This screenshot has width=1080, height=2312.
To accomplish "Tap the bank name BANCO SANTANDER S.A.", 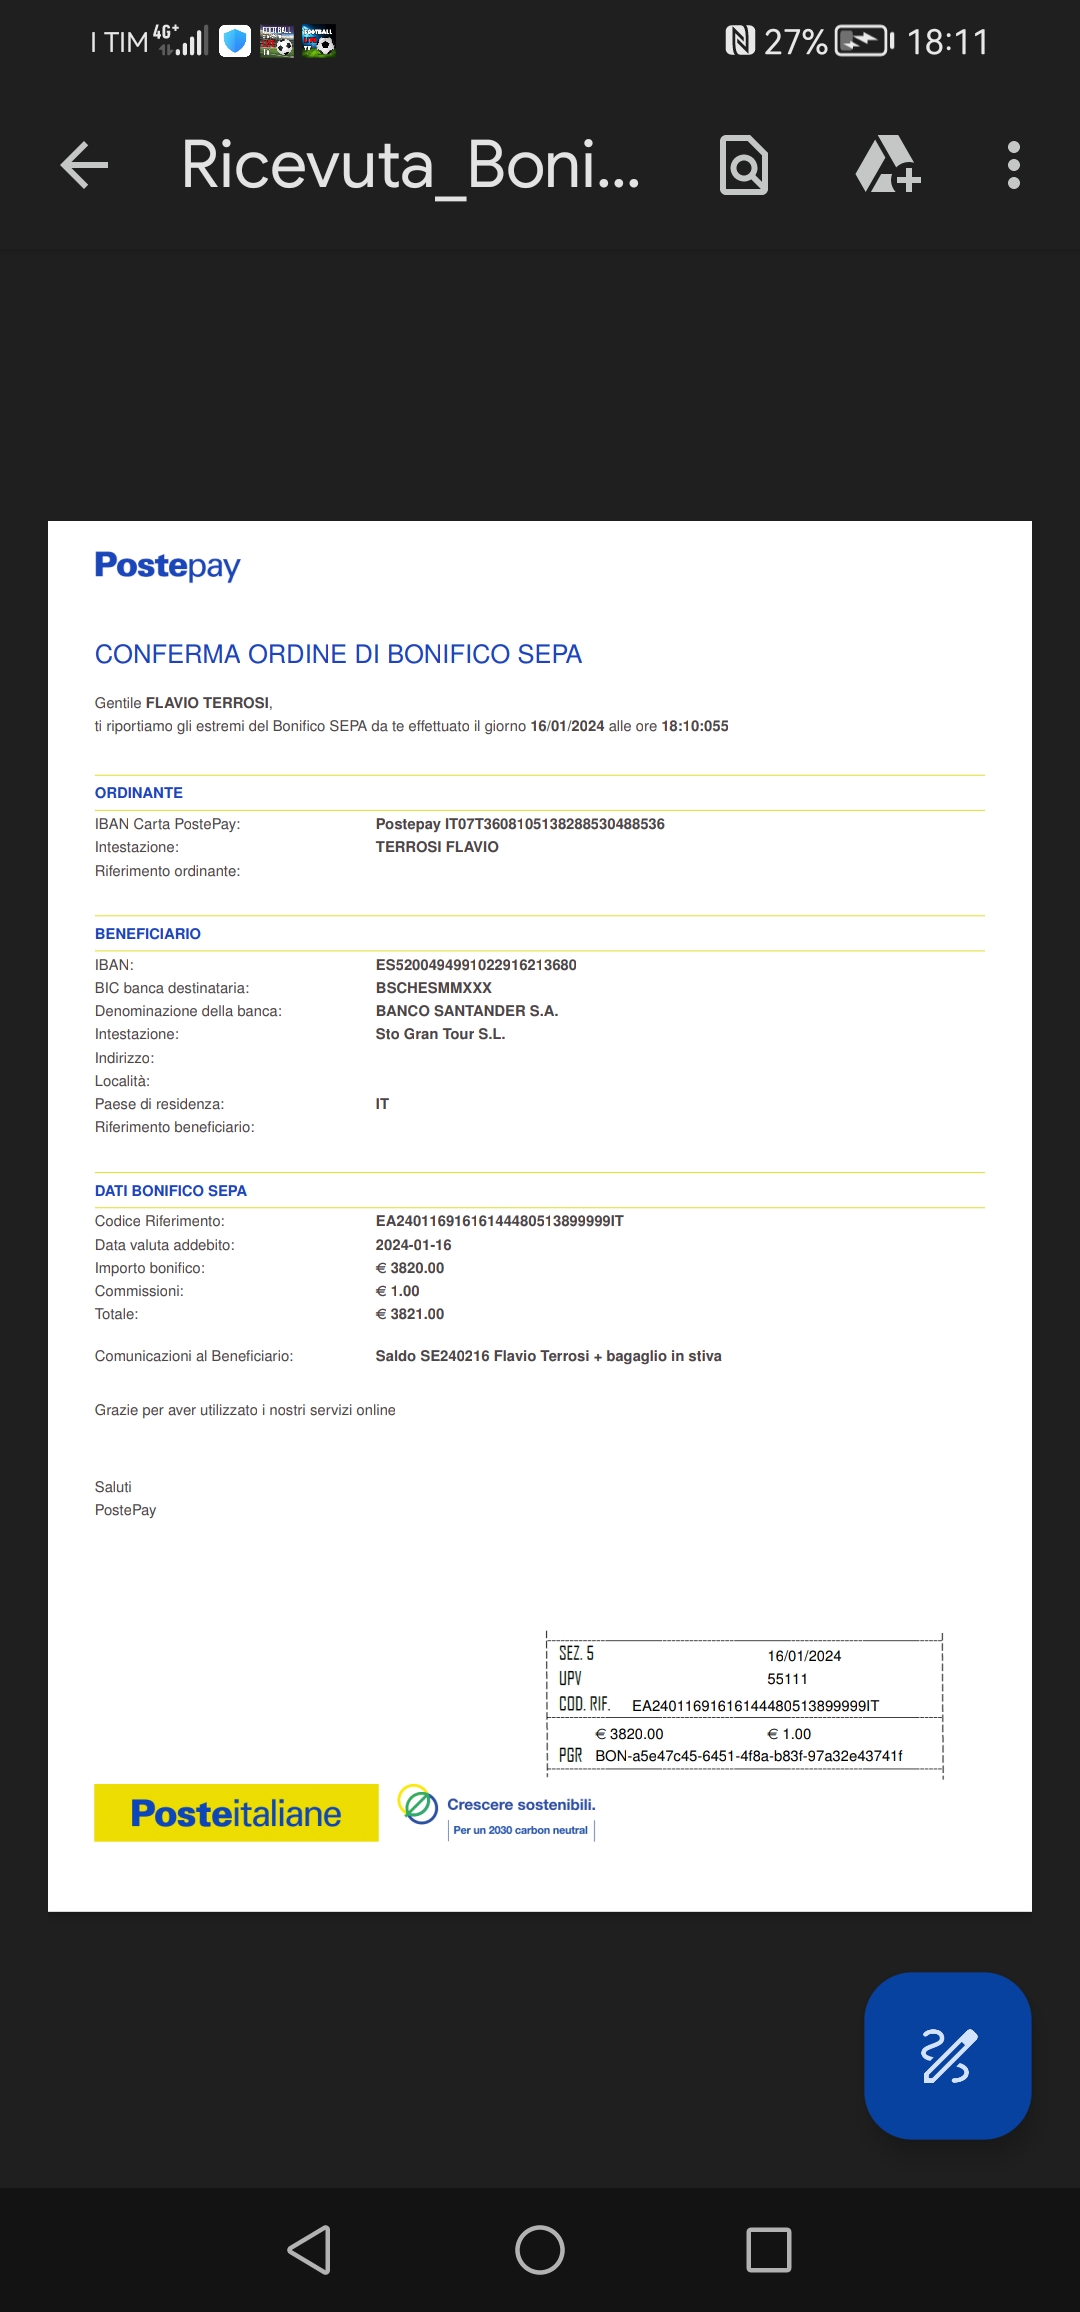I will 467,1011.
